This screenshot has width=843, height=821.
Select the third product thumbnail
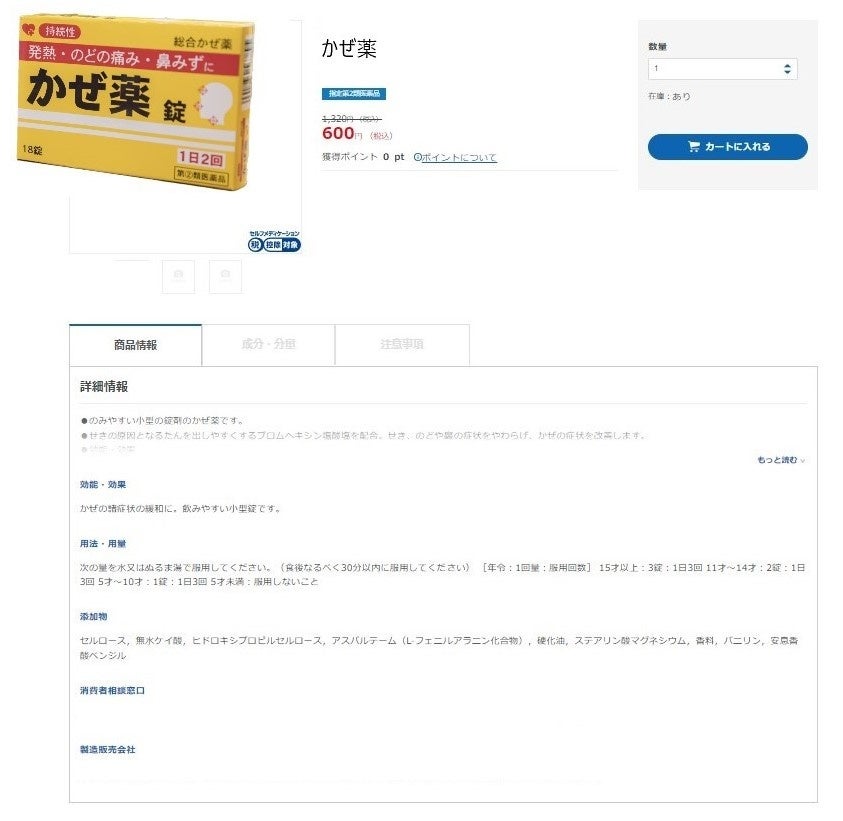click(x=225, y=276)
